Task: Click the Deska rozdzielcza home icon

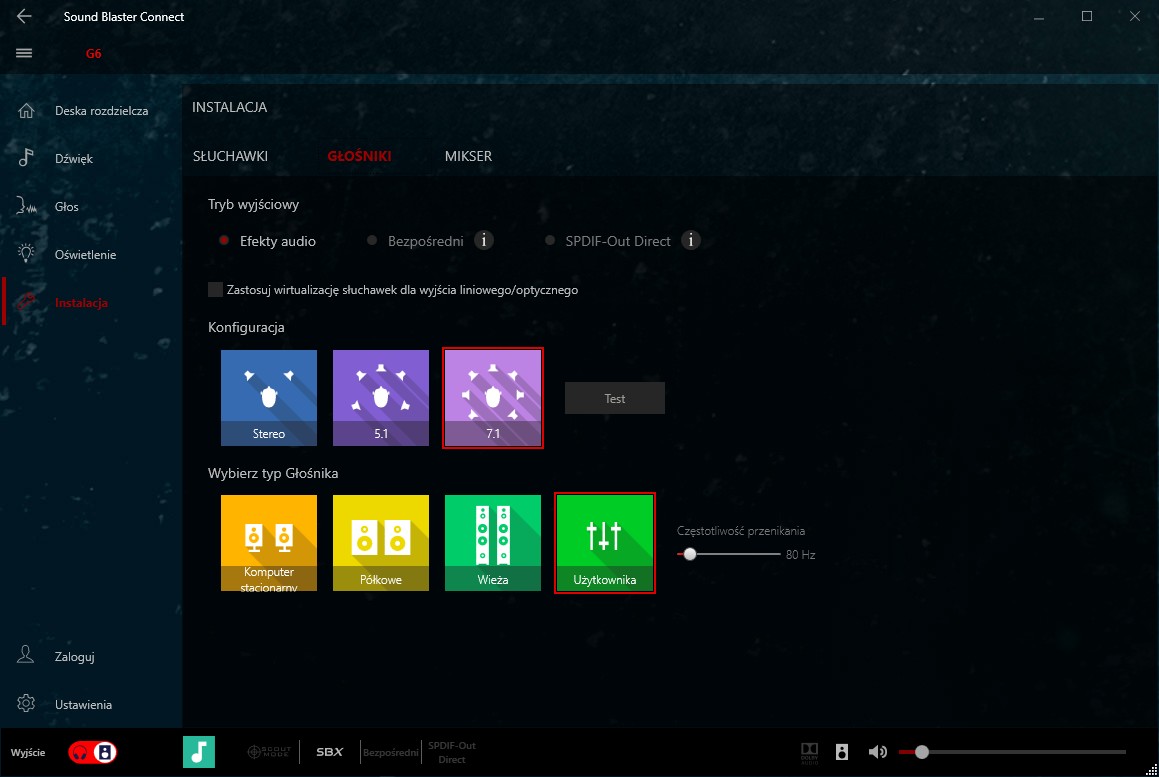Action: pos(26,111)
